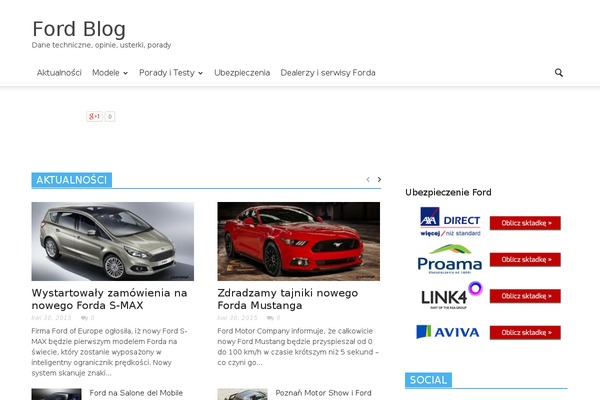Click comment icon under S-MAX article
600x400 pixels.
coord(85,318)
